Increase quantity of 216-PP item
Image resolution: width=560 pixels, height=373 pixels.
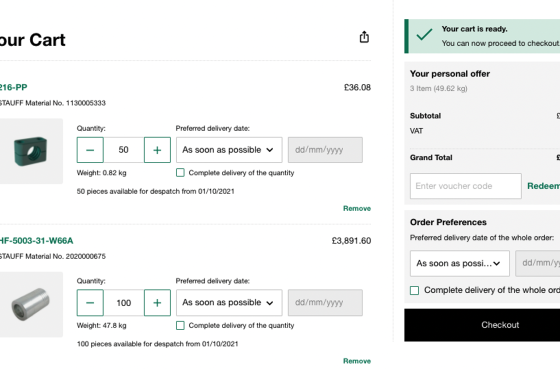(157, 150)
